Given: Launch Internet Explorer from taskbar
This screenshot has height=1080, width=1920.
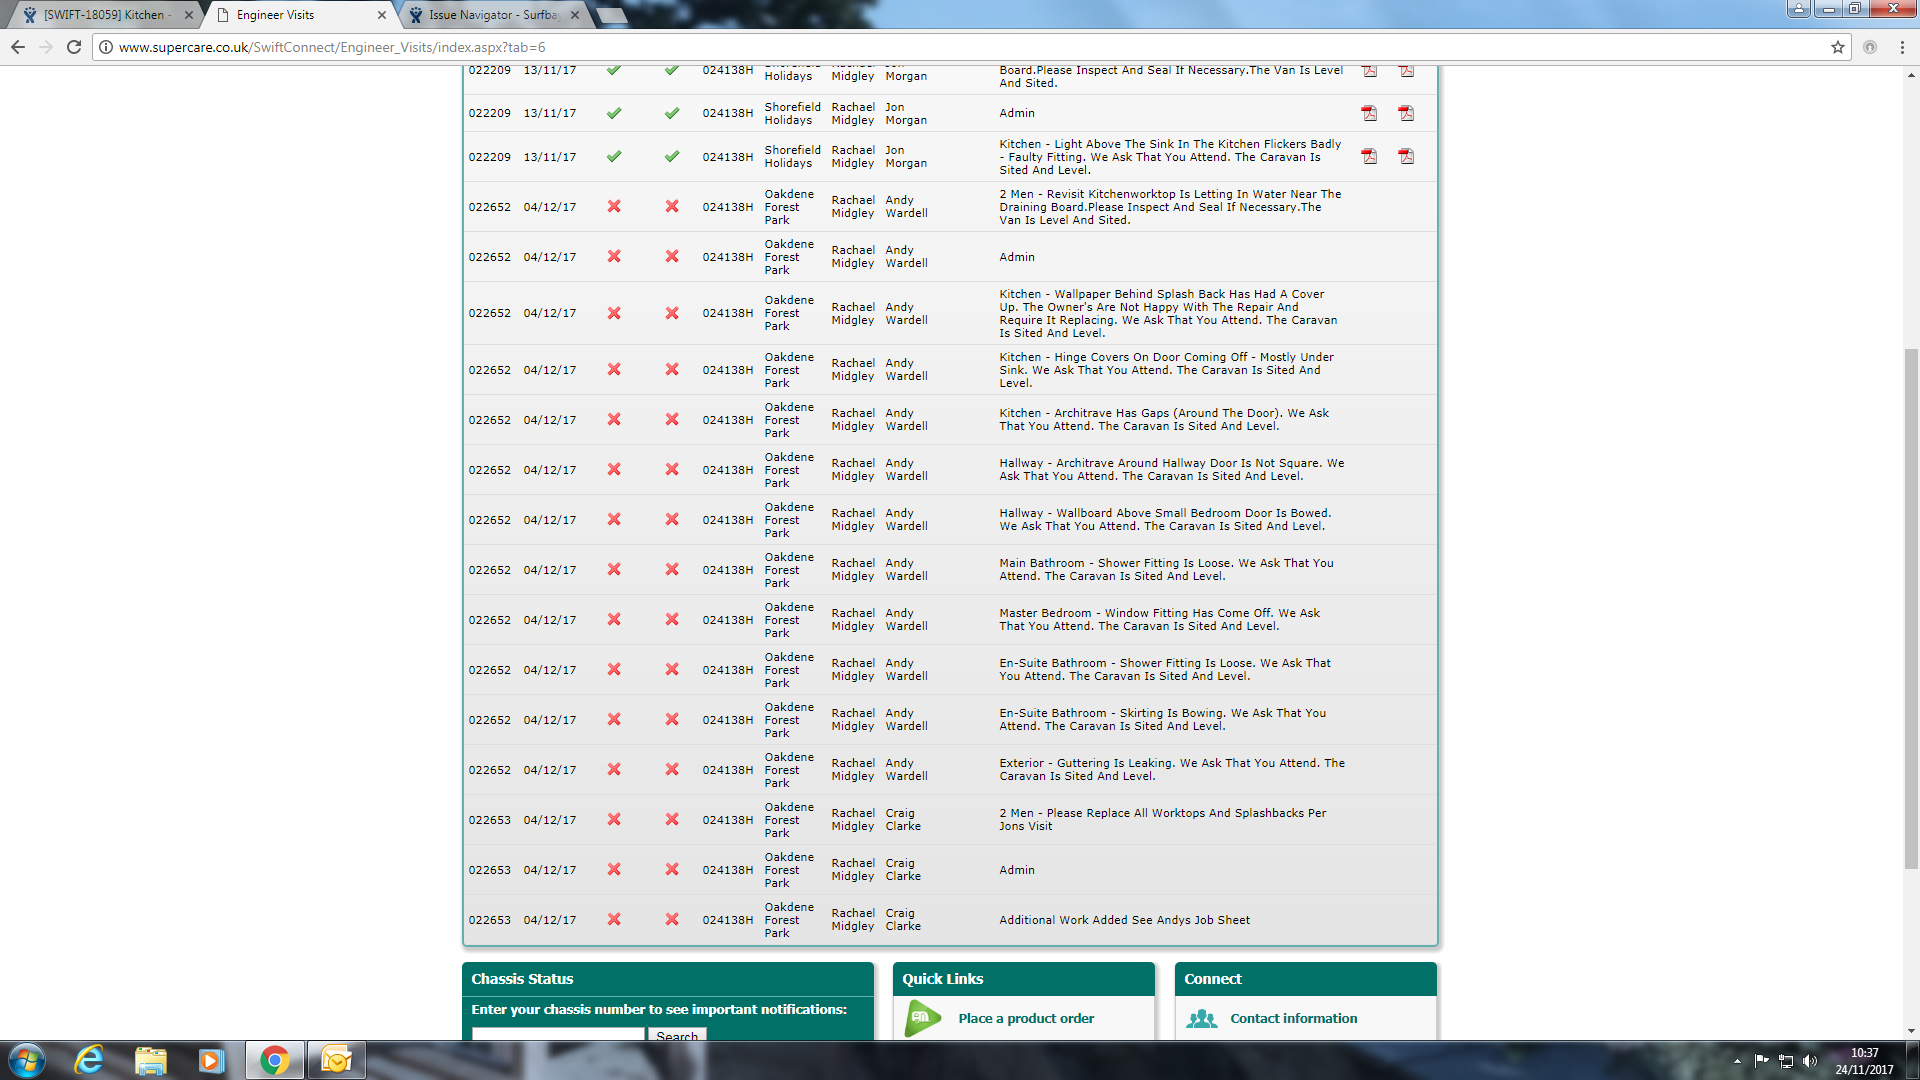Looking at the screenshot, I should 89,1060.
